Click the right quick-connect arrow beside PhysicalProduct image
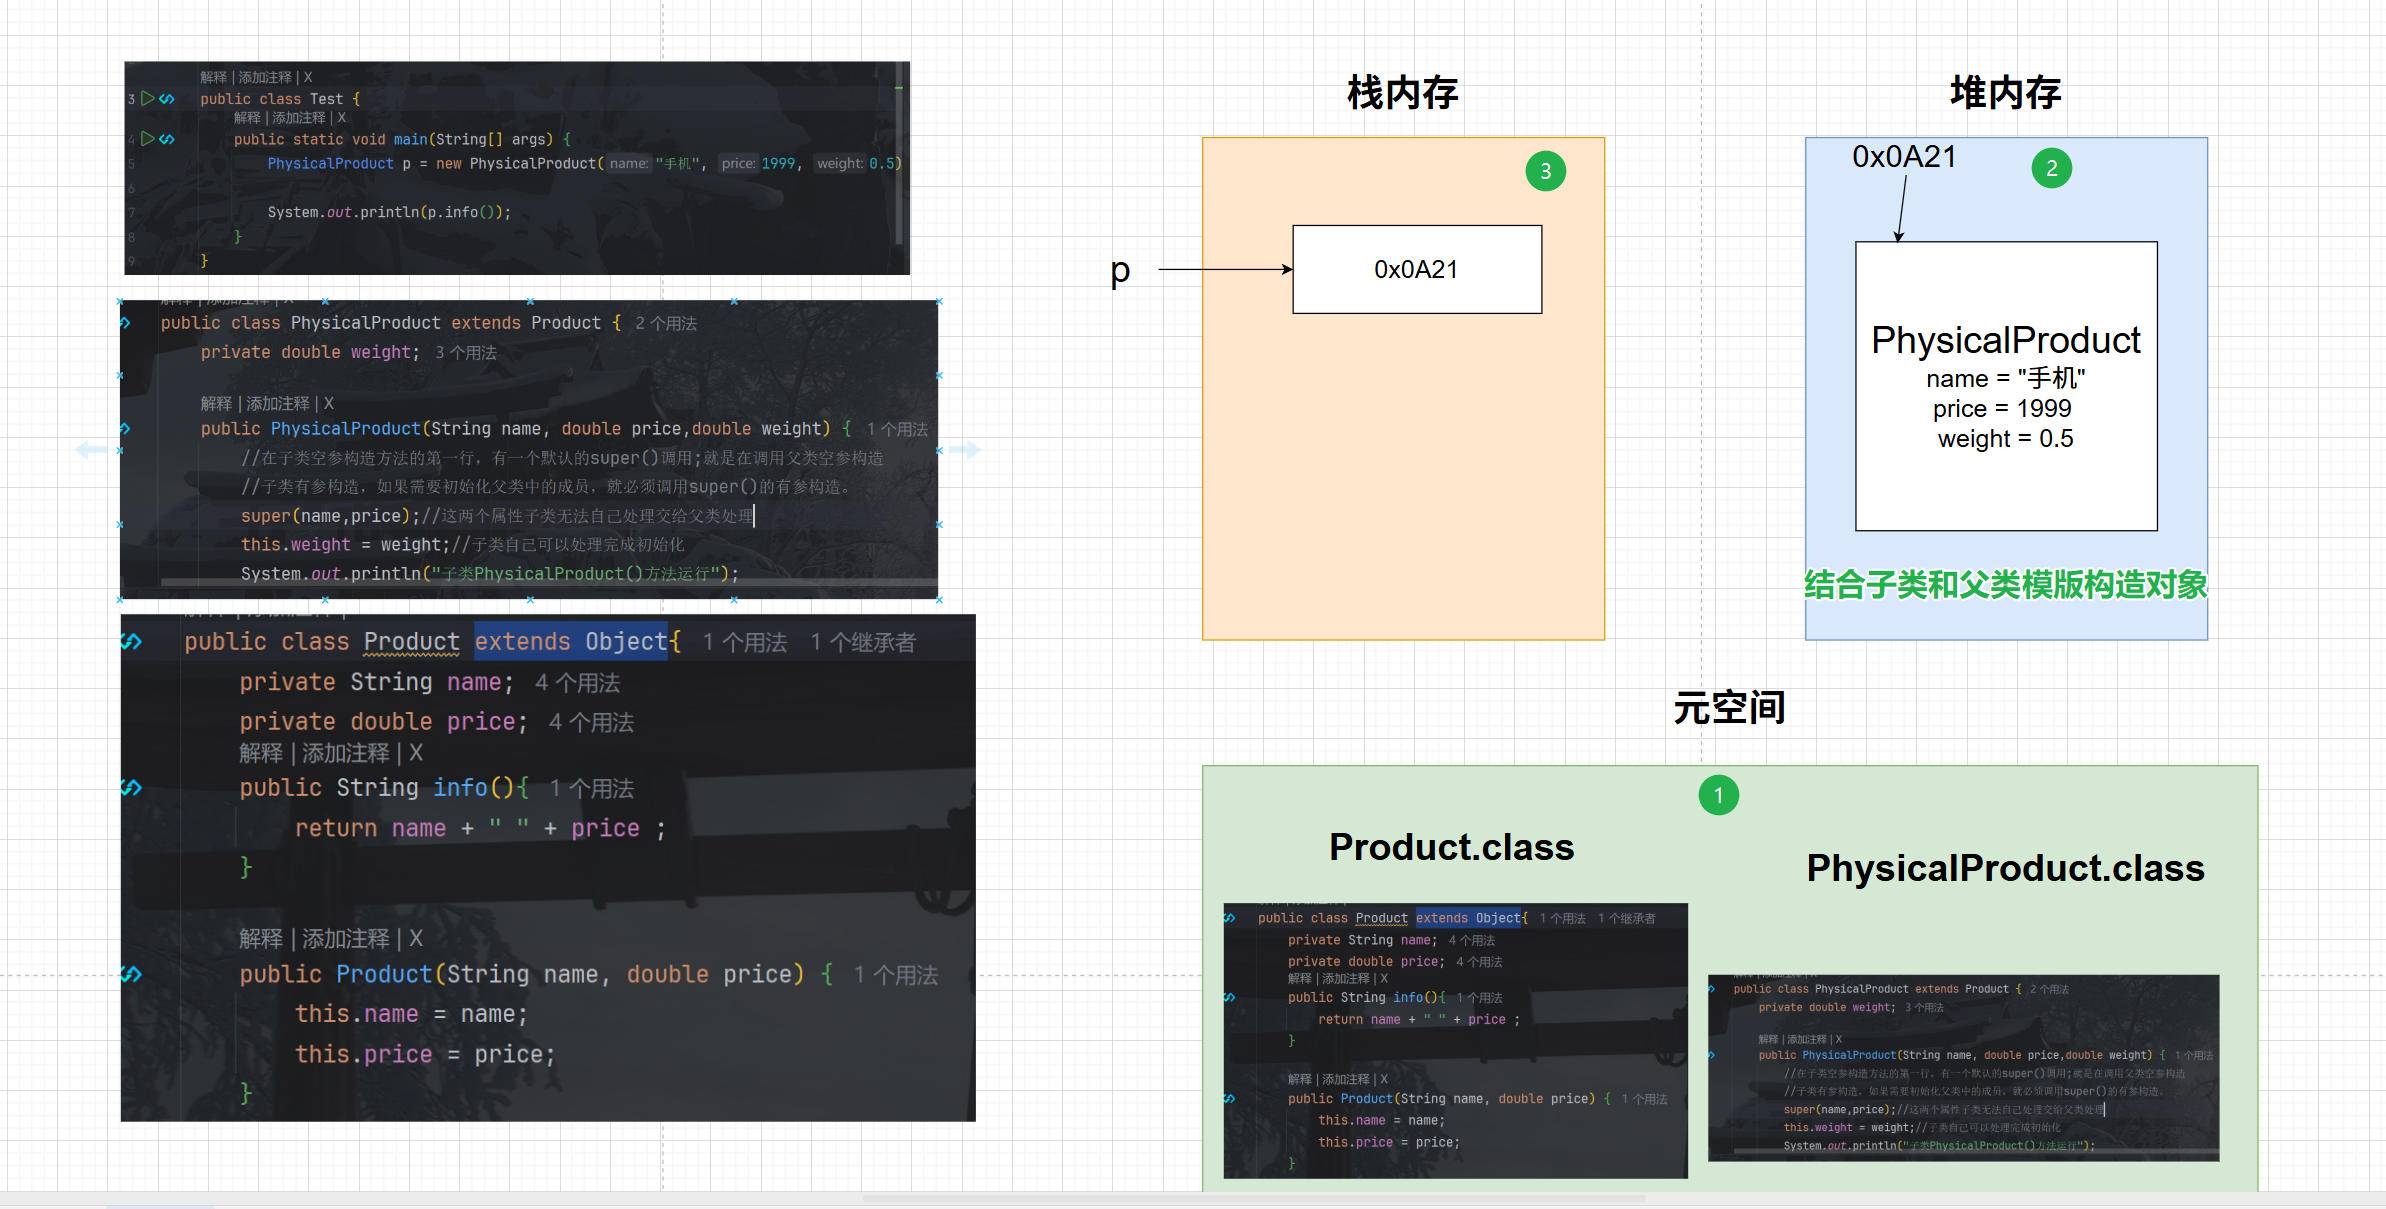The image size is (2386, 1209). pos(965,450)
